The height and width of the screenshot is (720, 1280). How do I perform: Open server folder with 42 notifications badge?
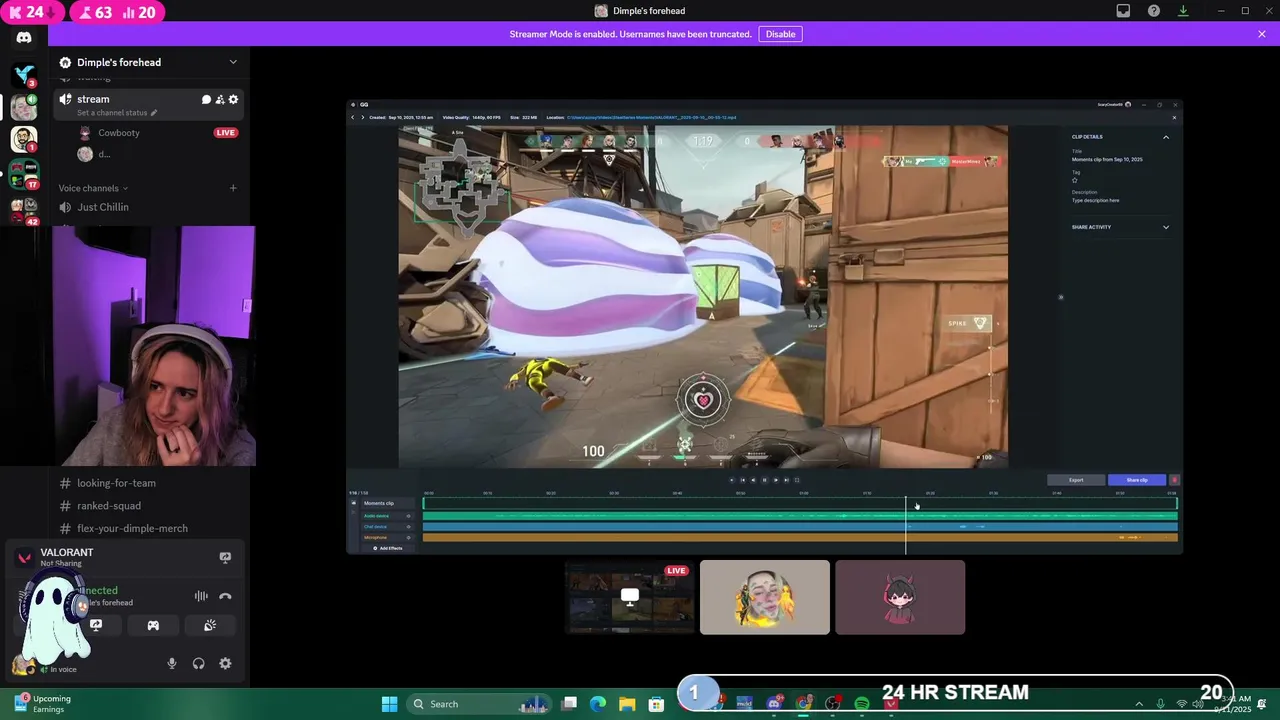click(24, 211)
